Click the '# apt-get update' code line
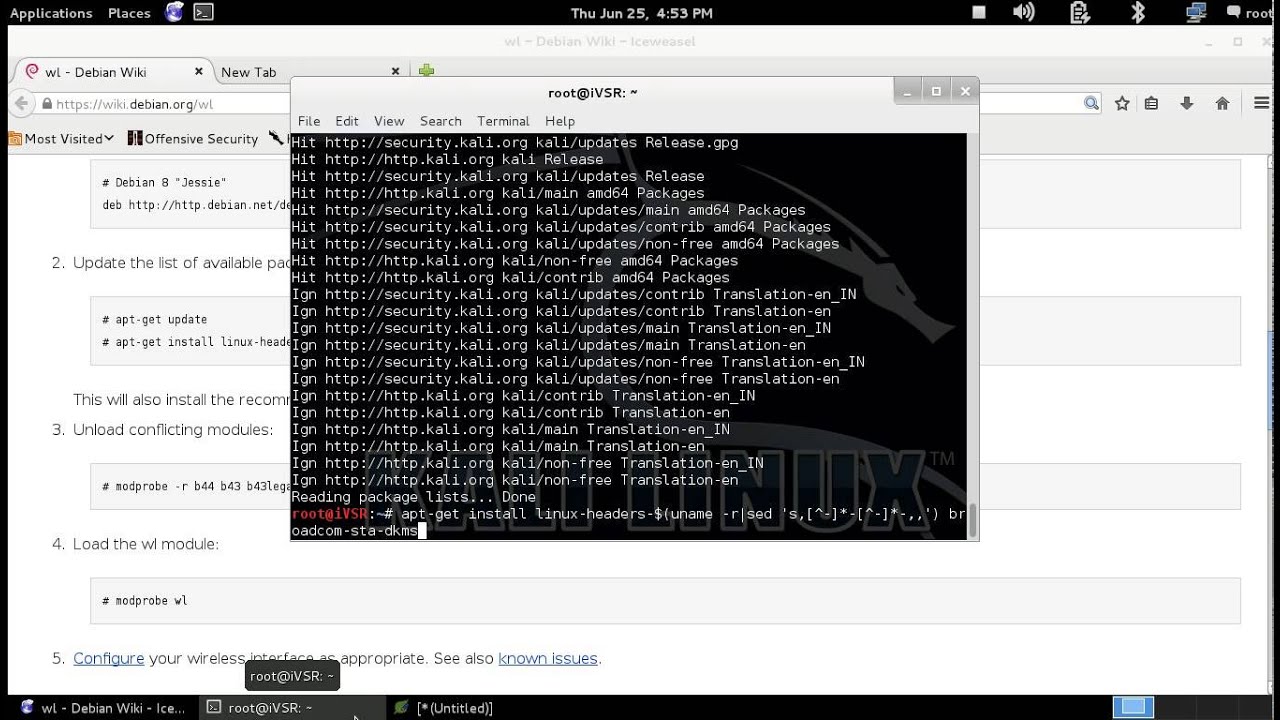This screenshot has width=1280, height=720. (x=154, y=320)
